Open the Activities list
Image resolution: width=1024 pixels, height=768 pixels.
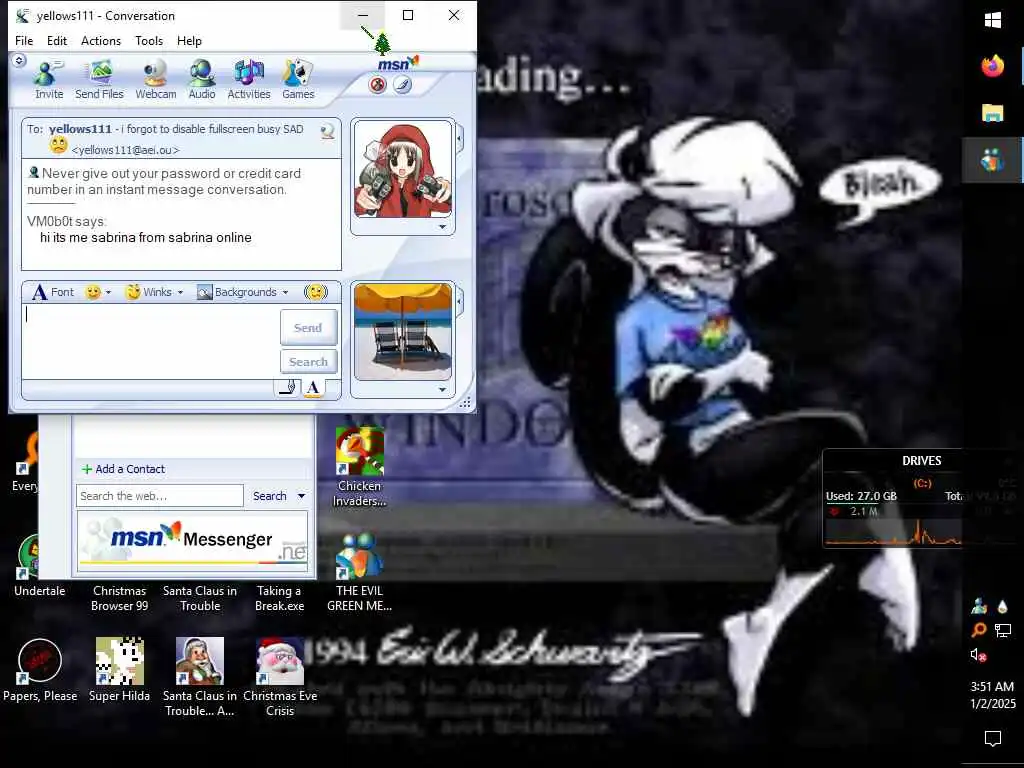coord(249,79)
